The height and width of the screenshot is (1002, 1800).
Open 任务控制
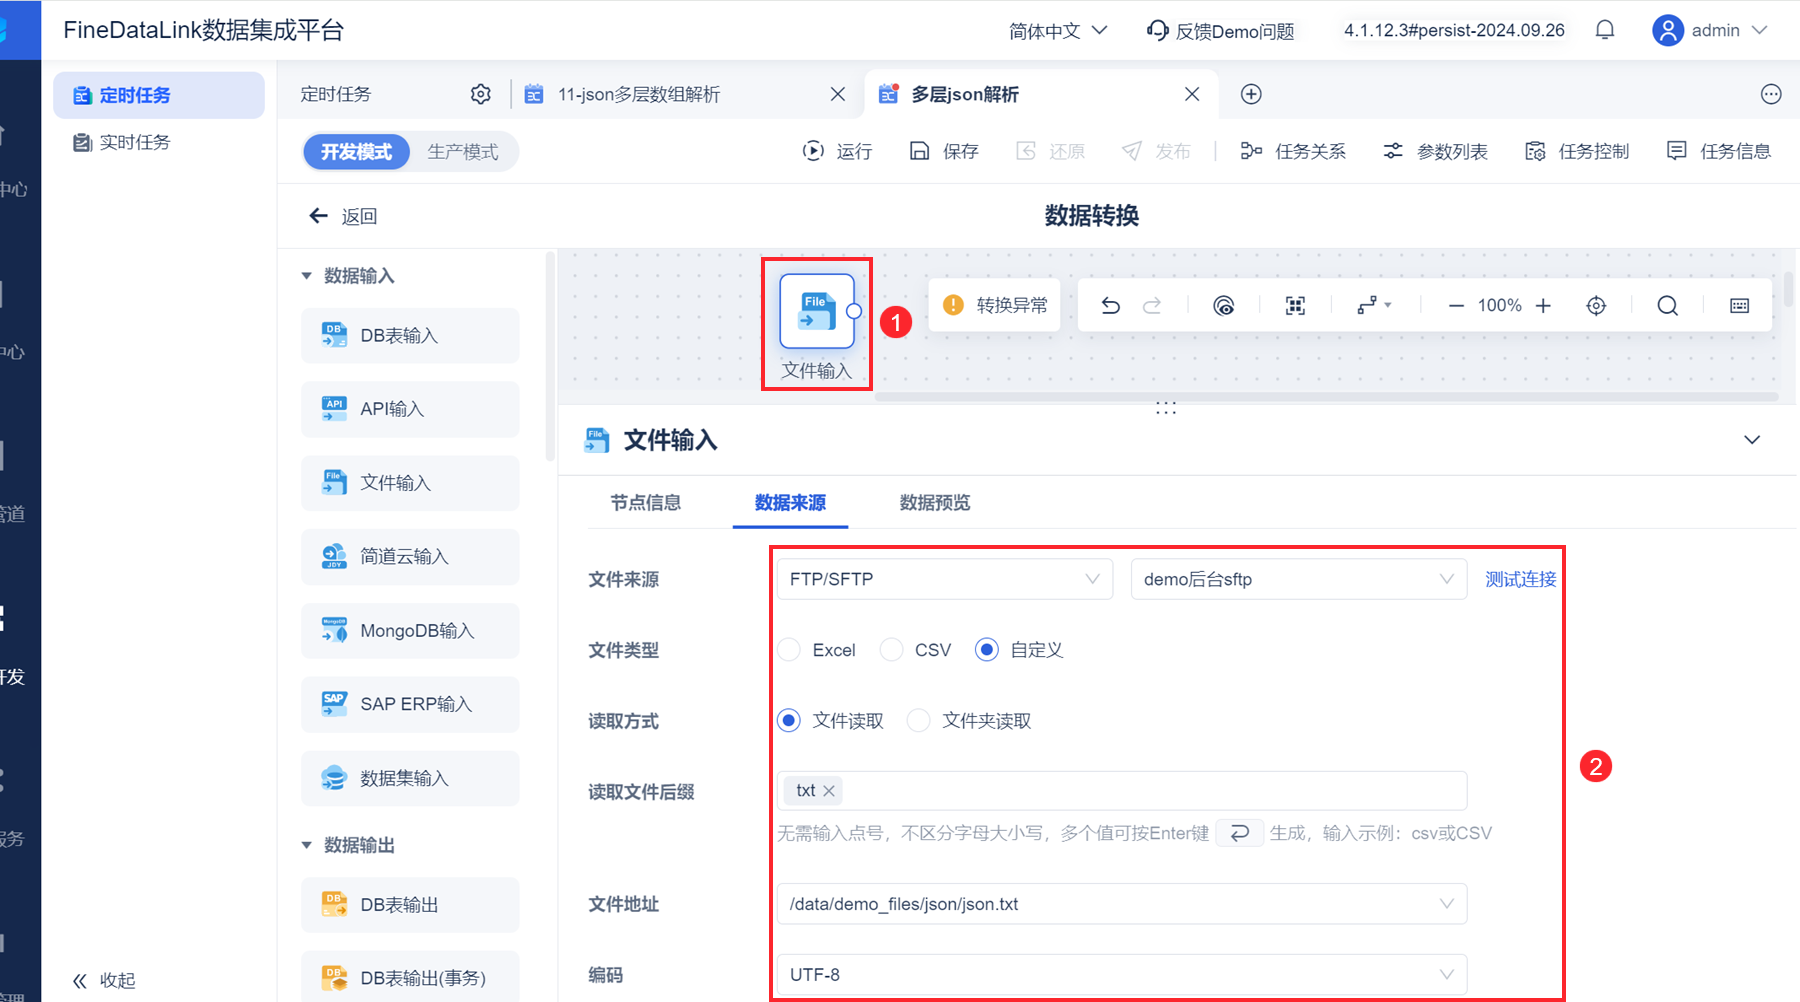1577,151
